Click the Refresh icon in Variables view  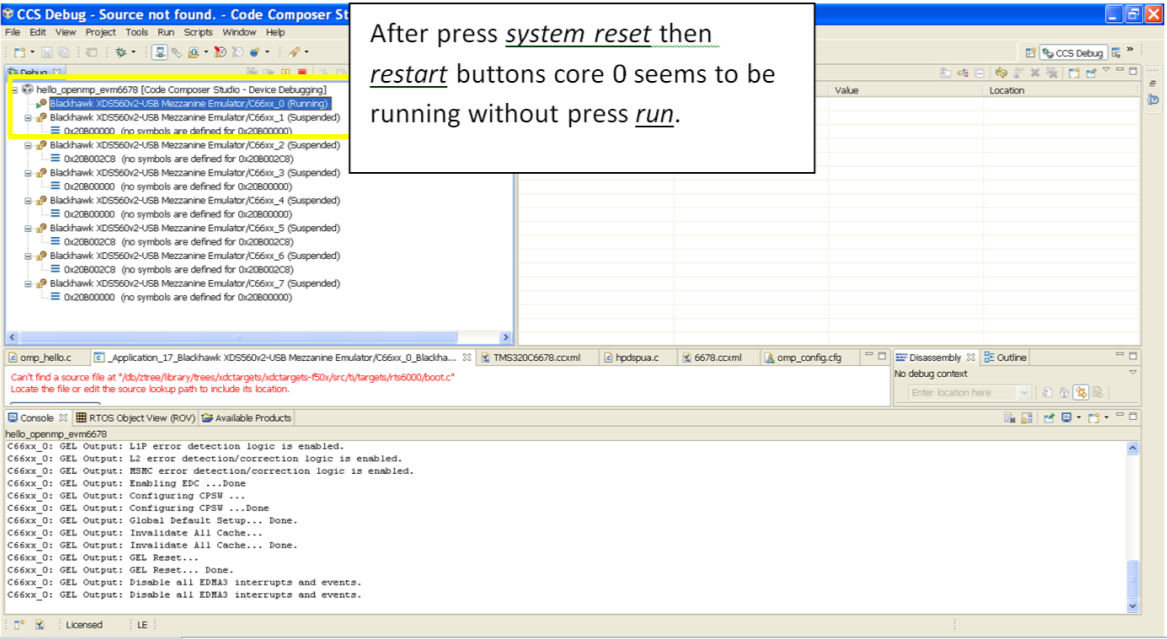point(1001,73)
